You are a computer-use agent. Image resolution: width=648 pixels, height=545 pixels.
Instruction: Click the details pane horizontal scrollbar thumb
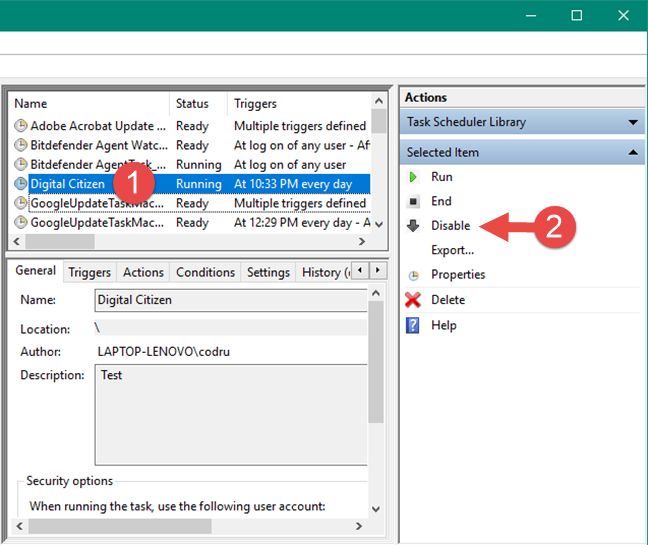point(120,526)
